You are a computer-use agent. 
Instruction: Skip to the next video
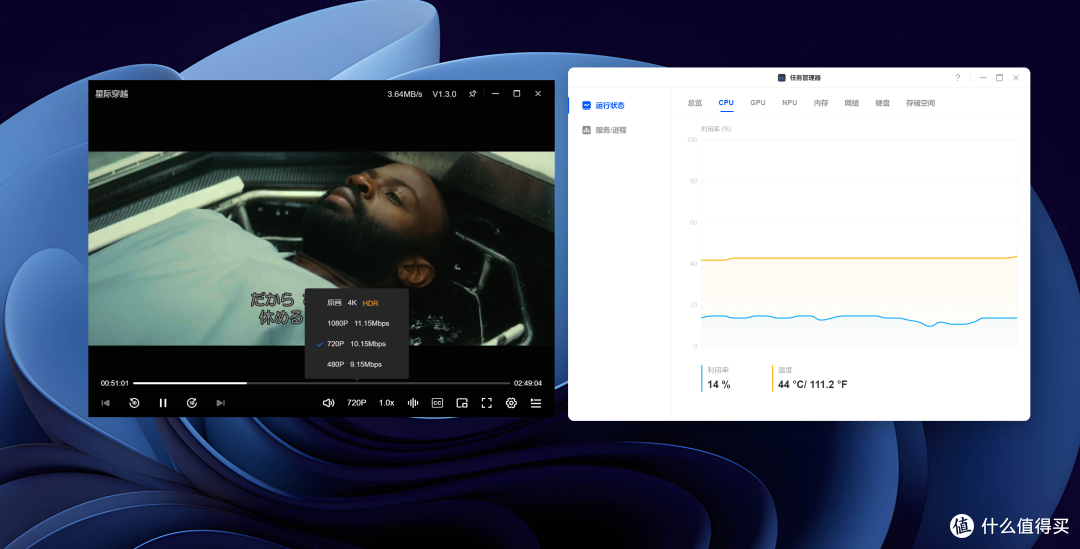coord(220,403)
